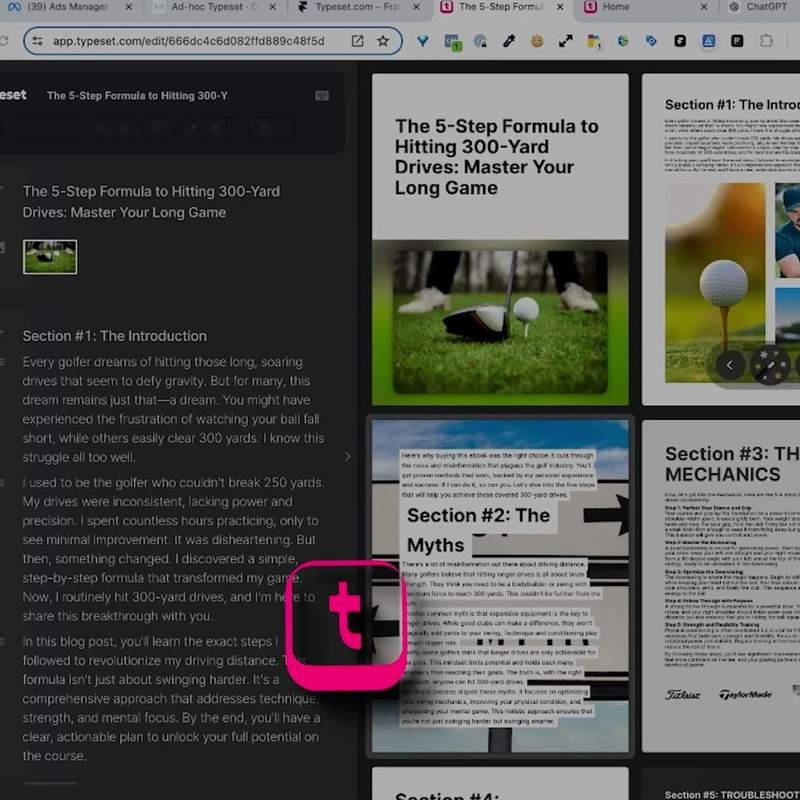The width and height of the screenshot is (800, 800).
Task: Click the pink Typeset logo overlay
Action: click(x=346, y=626)
